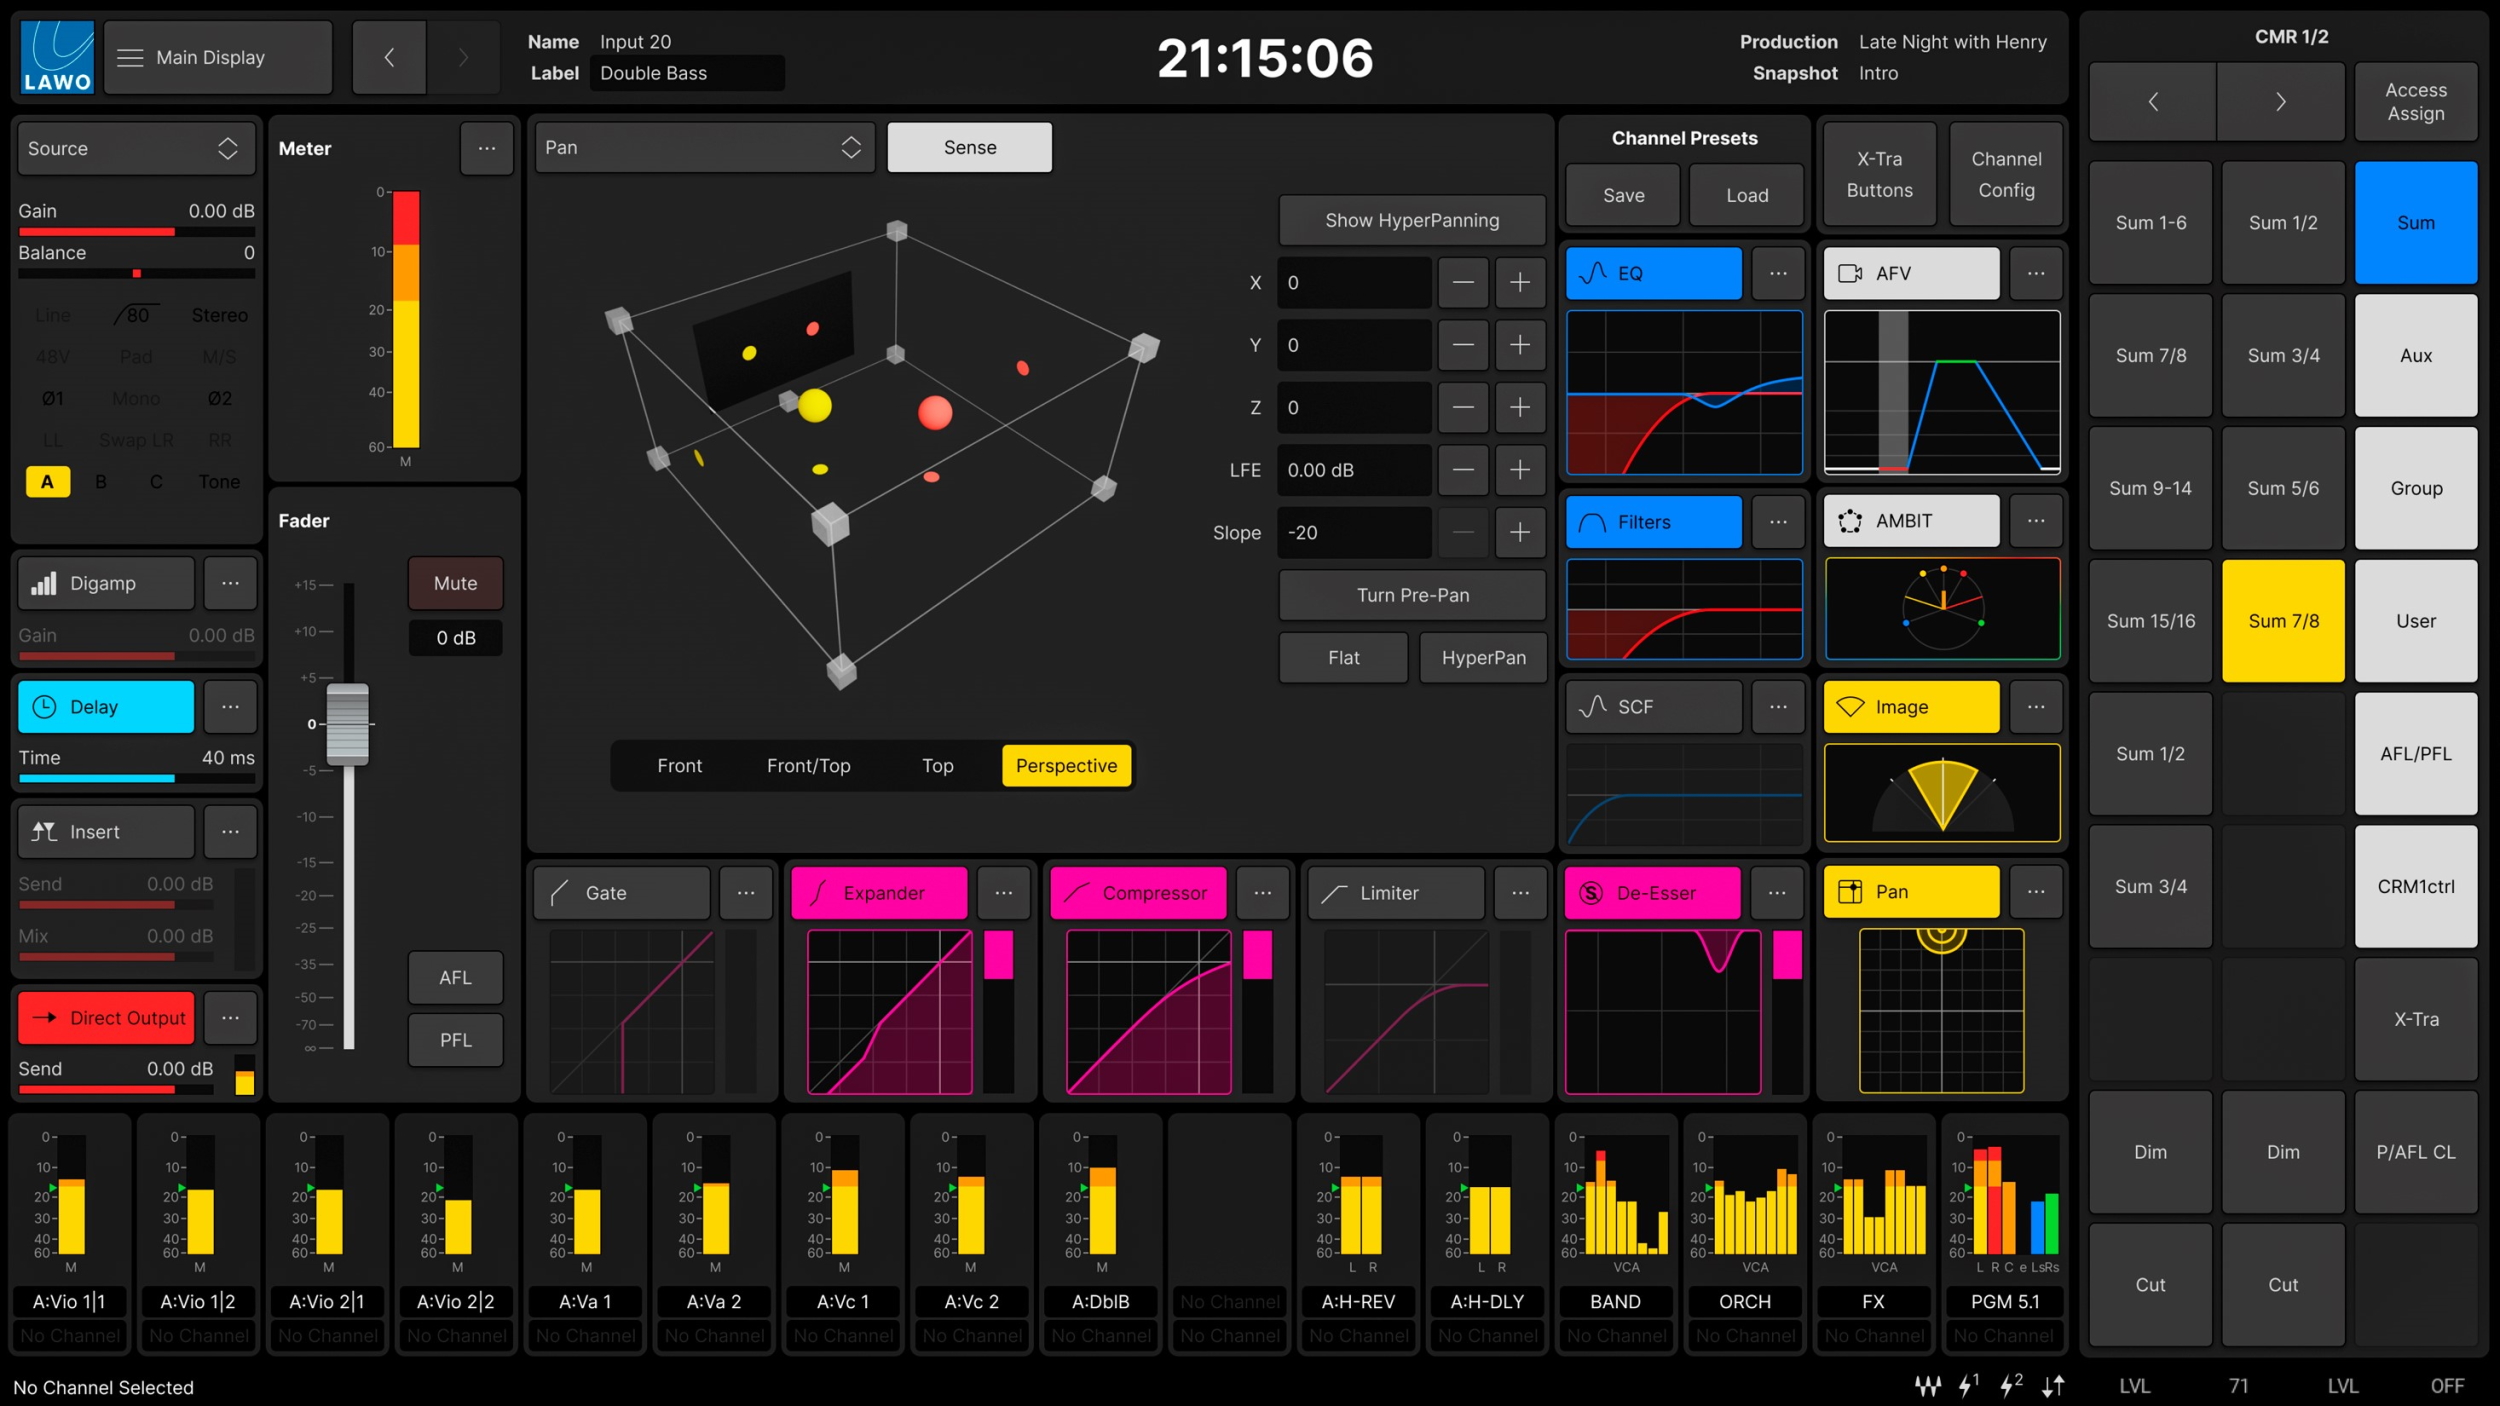Open the Pan view dropdown
Viewport: 2500px width, 1406px height.
(x=704, y=148)
